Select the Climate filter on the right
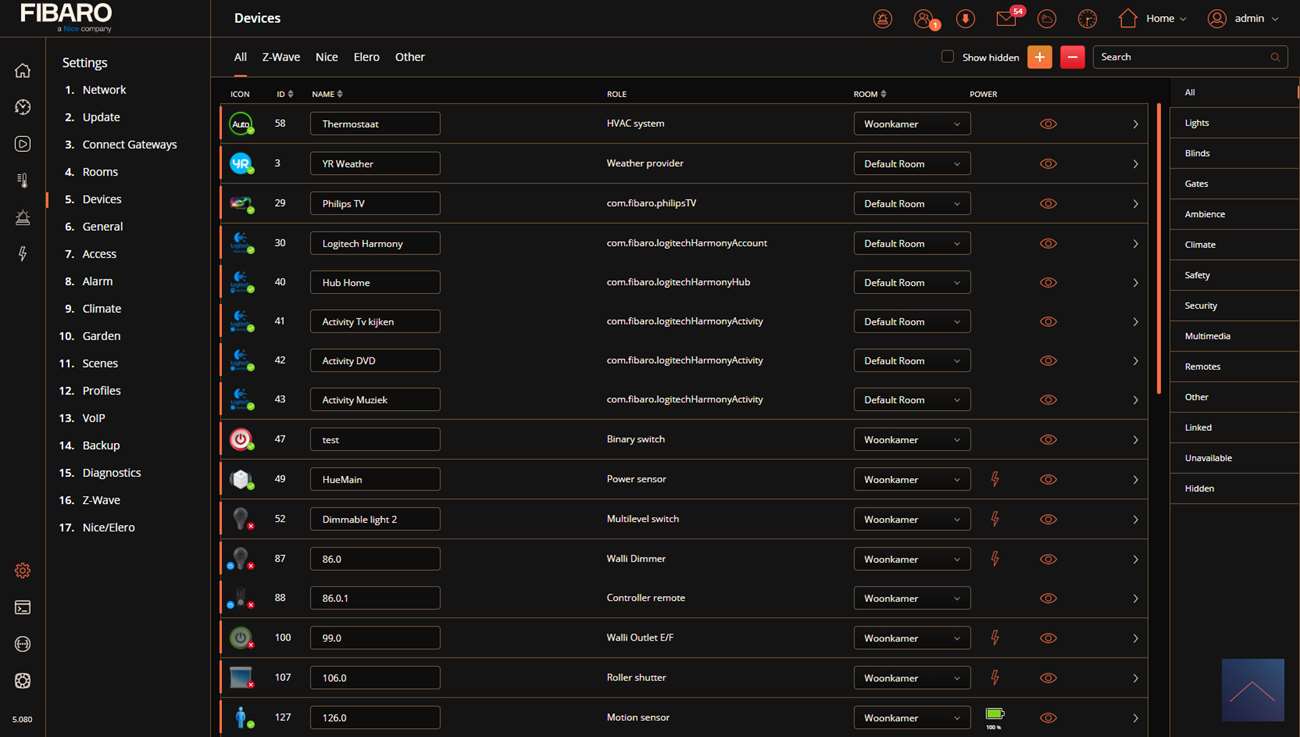The image size is (1300, 737). pos(1200,245)
